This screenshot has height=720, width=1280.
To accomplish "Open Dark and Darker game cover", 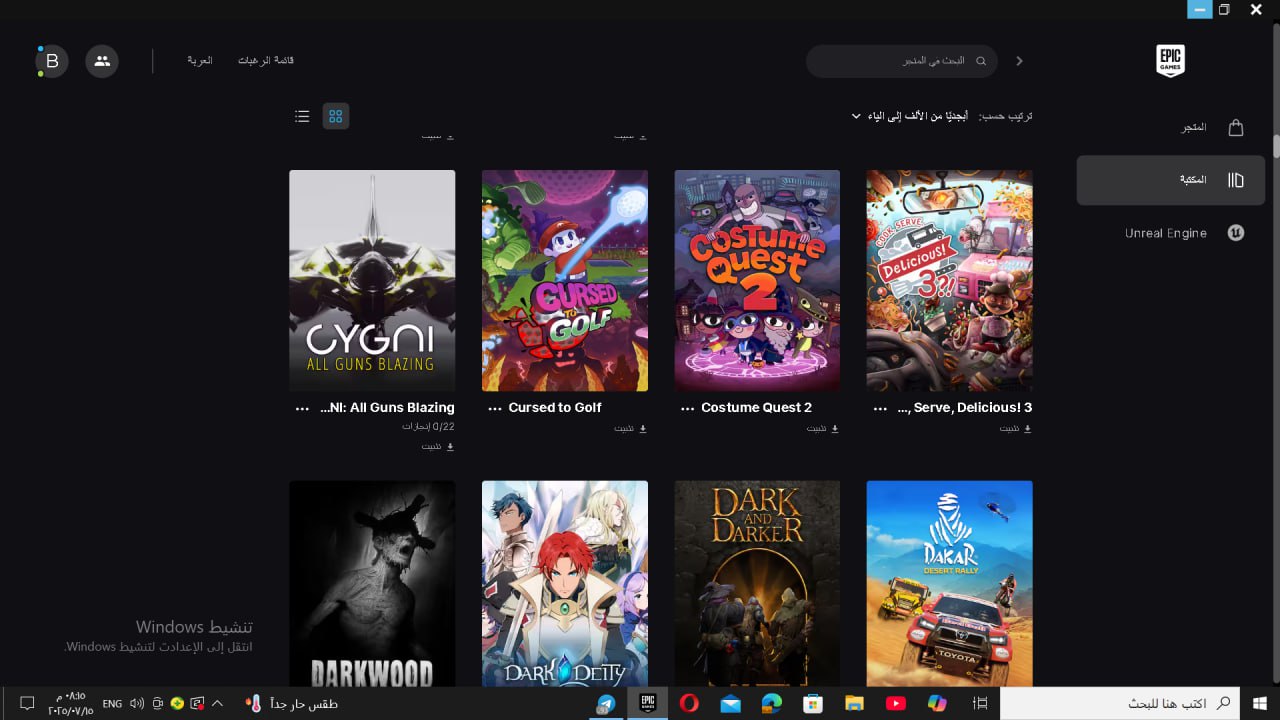I will click(x=757, y=583).
